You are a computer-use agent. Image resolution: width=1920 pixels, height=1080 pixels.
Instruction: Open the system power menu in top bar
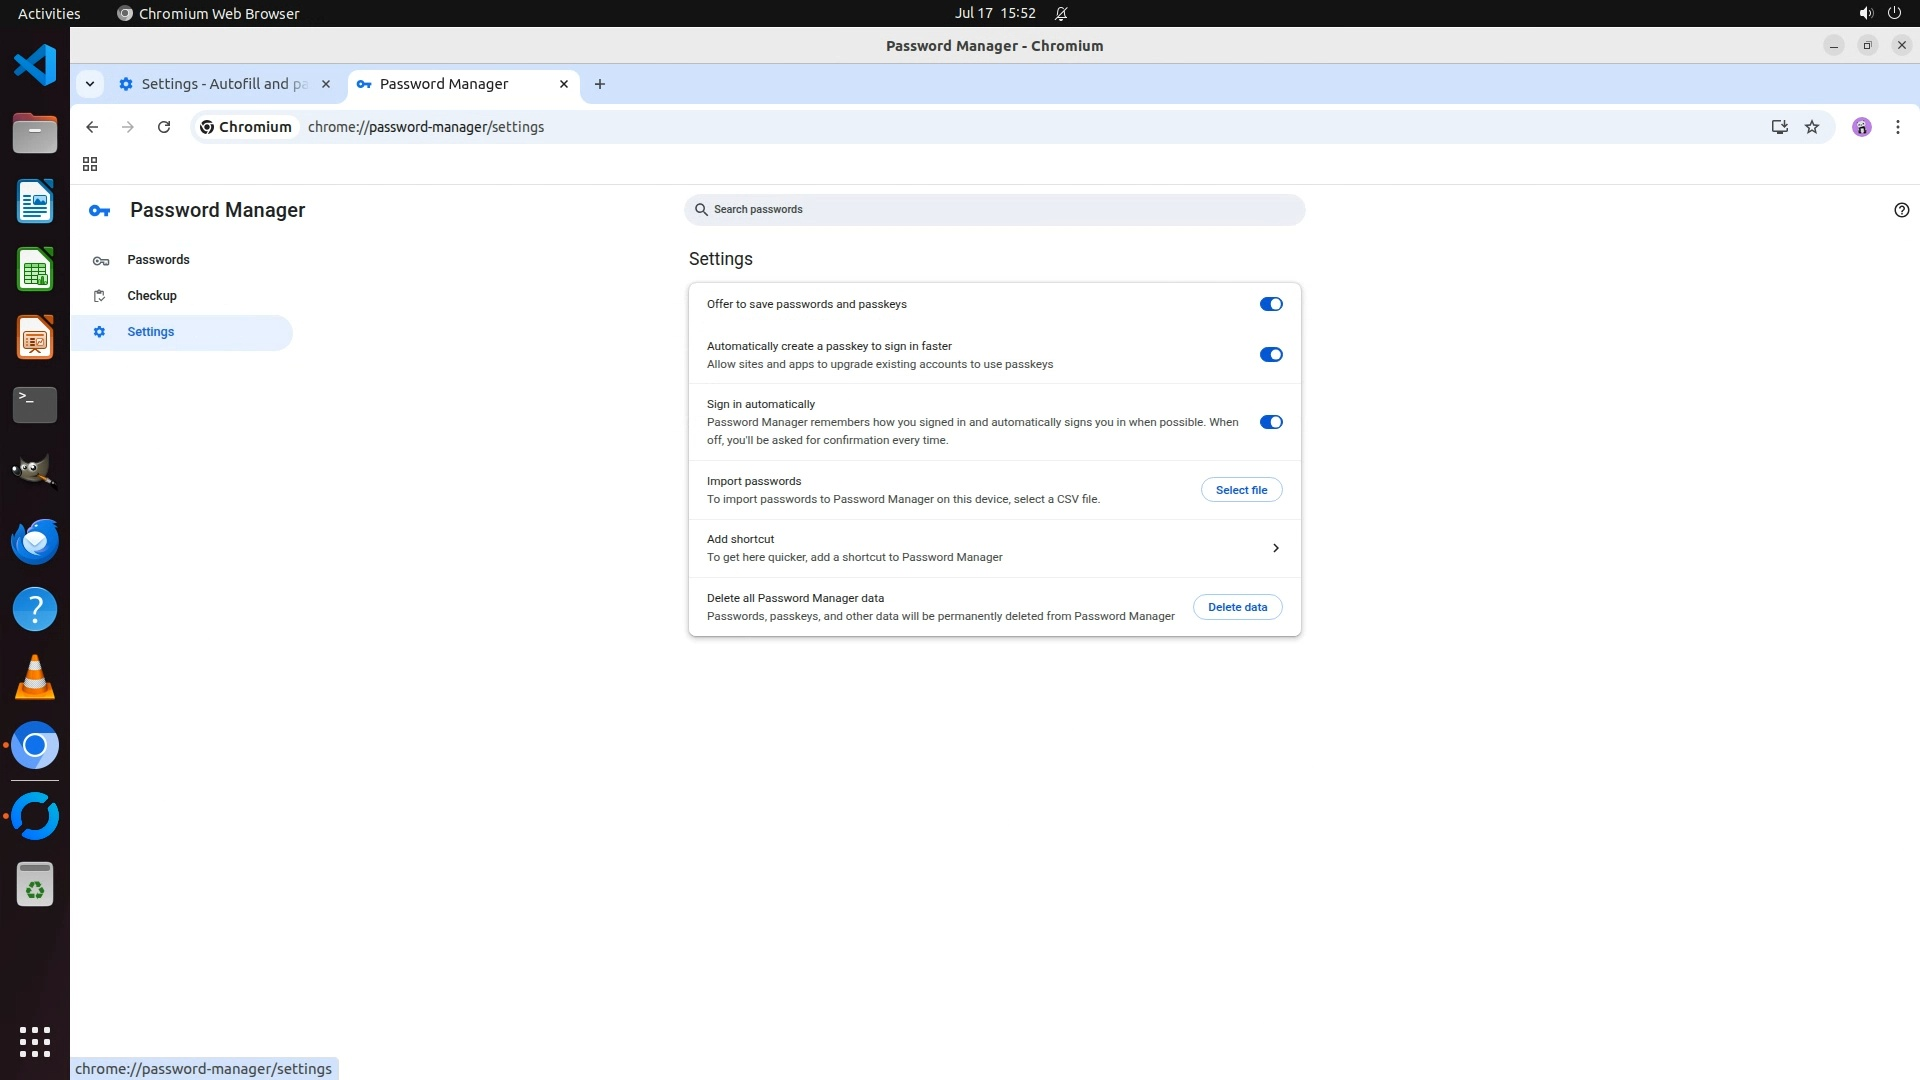tap(1894, 13)
